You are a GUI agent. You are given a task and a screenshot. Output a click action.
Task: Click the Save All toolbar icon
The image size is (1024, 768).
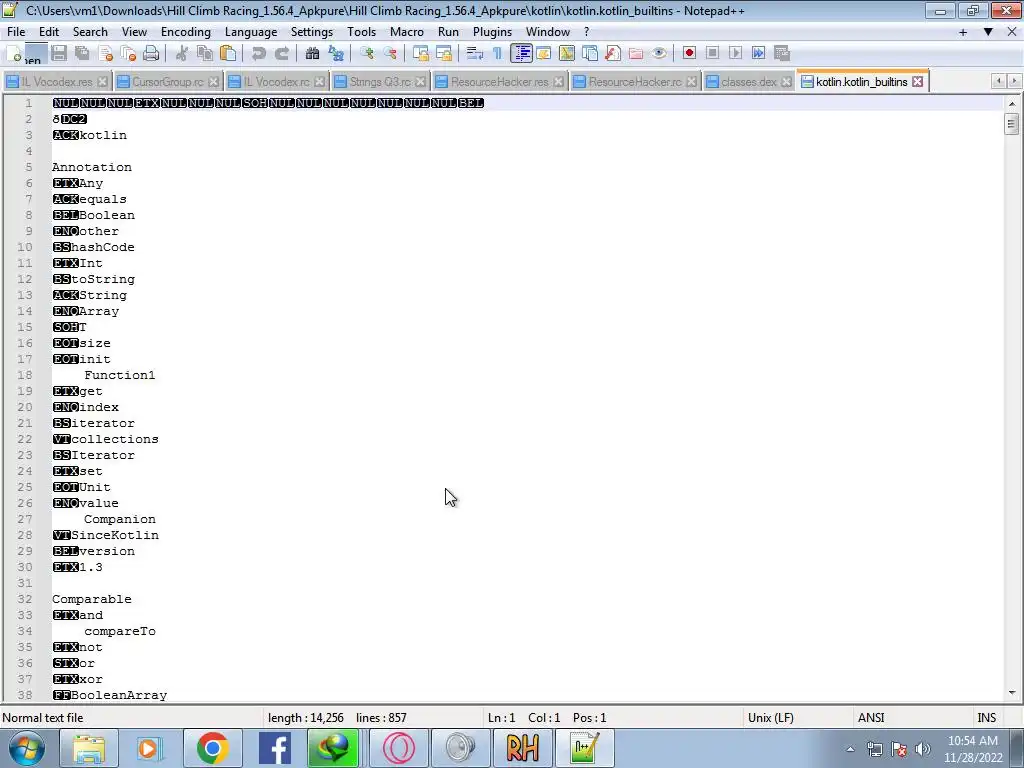pos(82,54)
